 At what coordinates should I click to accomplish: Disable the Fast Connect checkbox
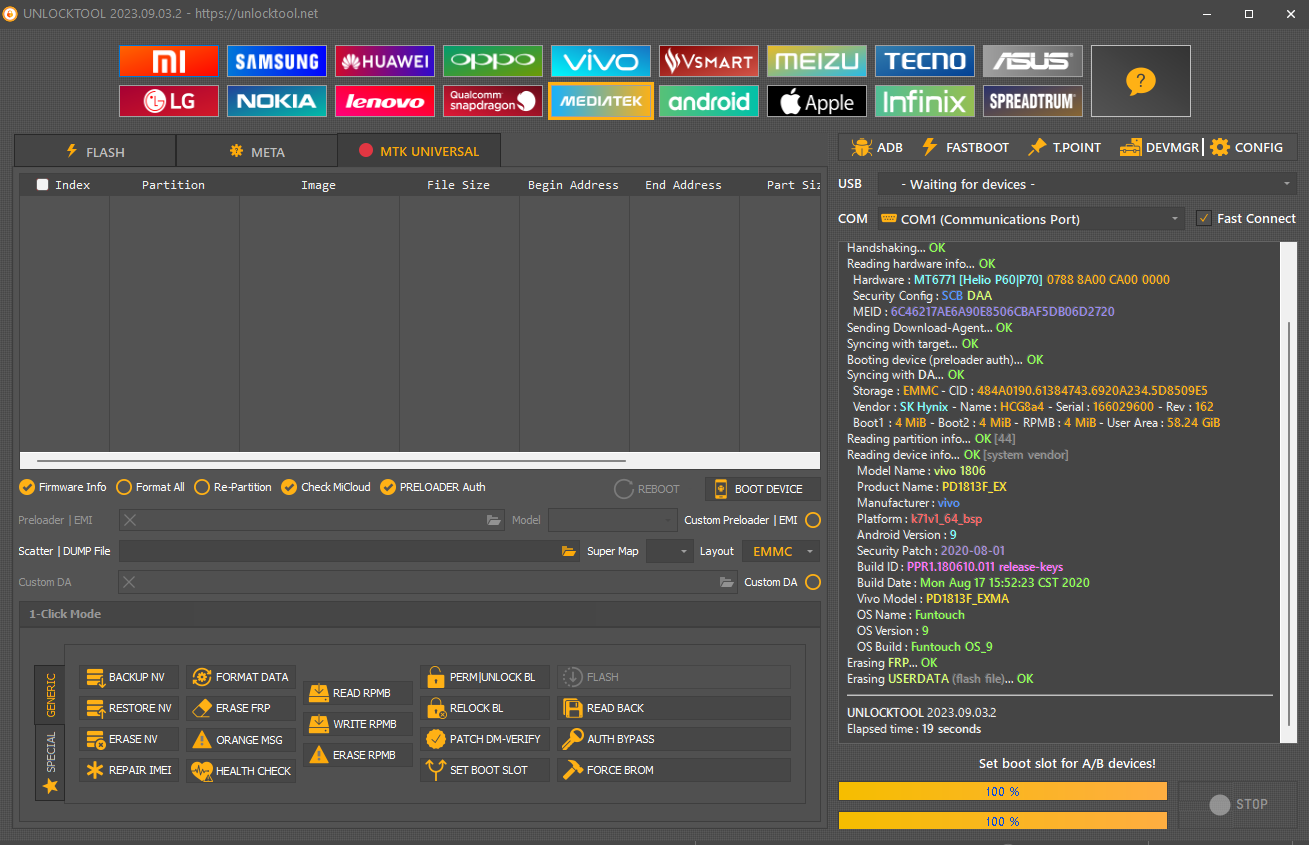point(1204,218)
